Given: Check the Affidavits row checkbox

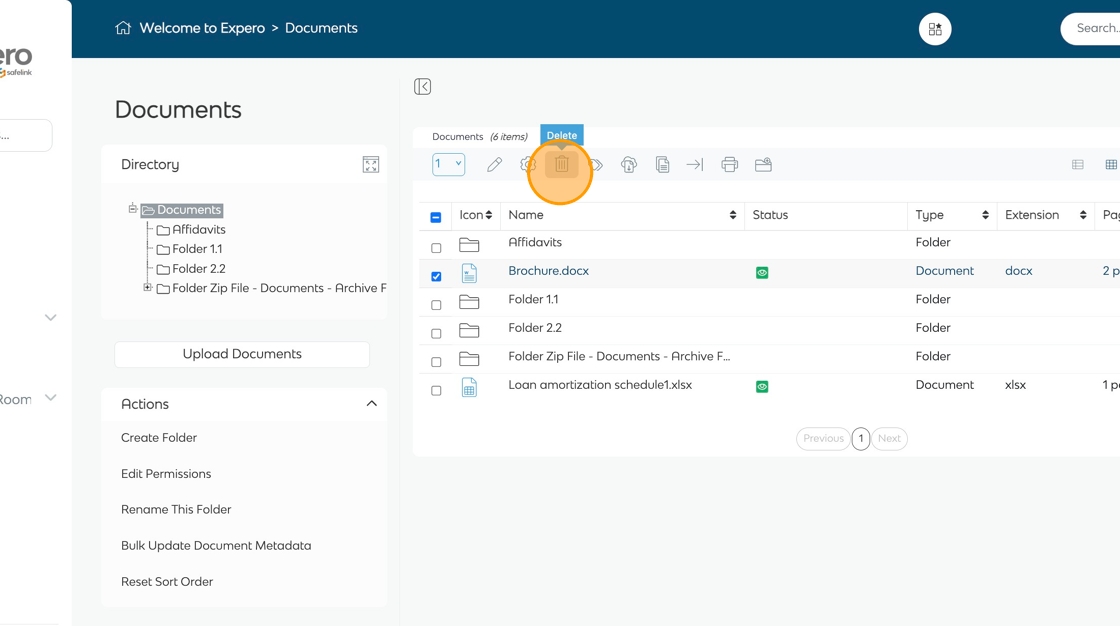Looking at the screenshot, I should 436,247.
